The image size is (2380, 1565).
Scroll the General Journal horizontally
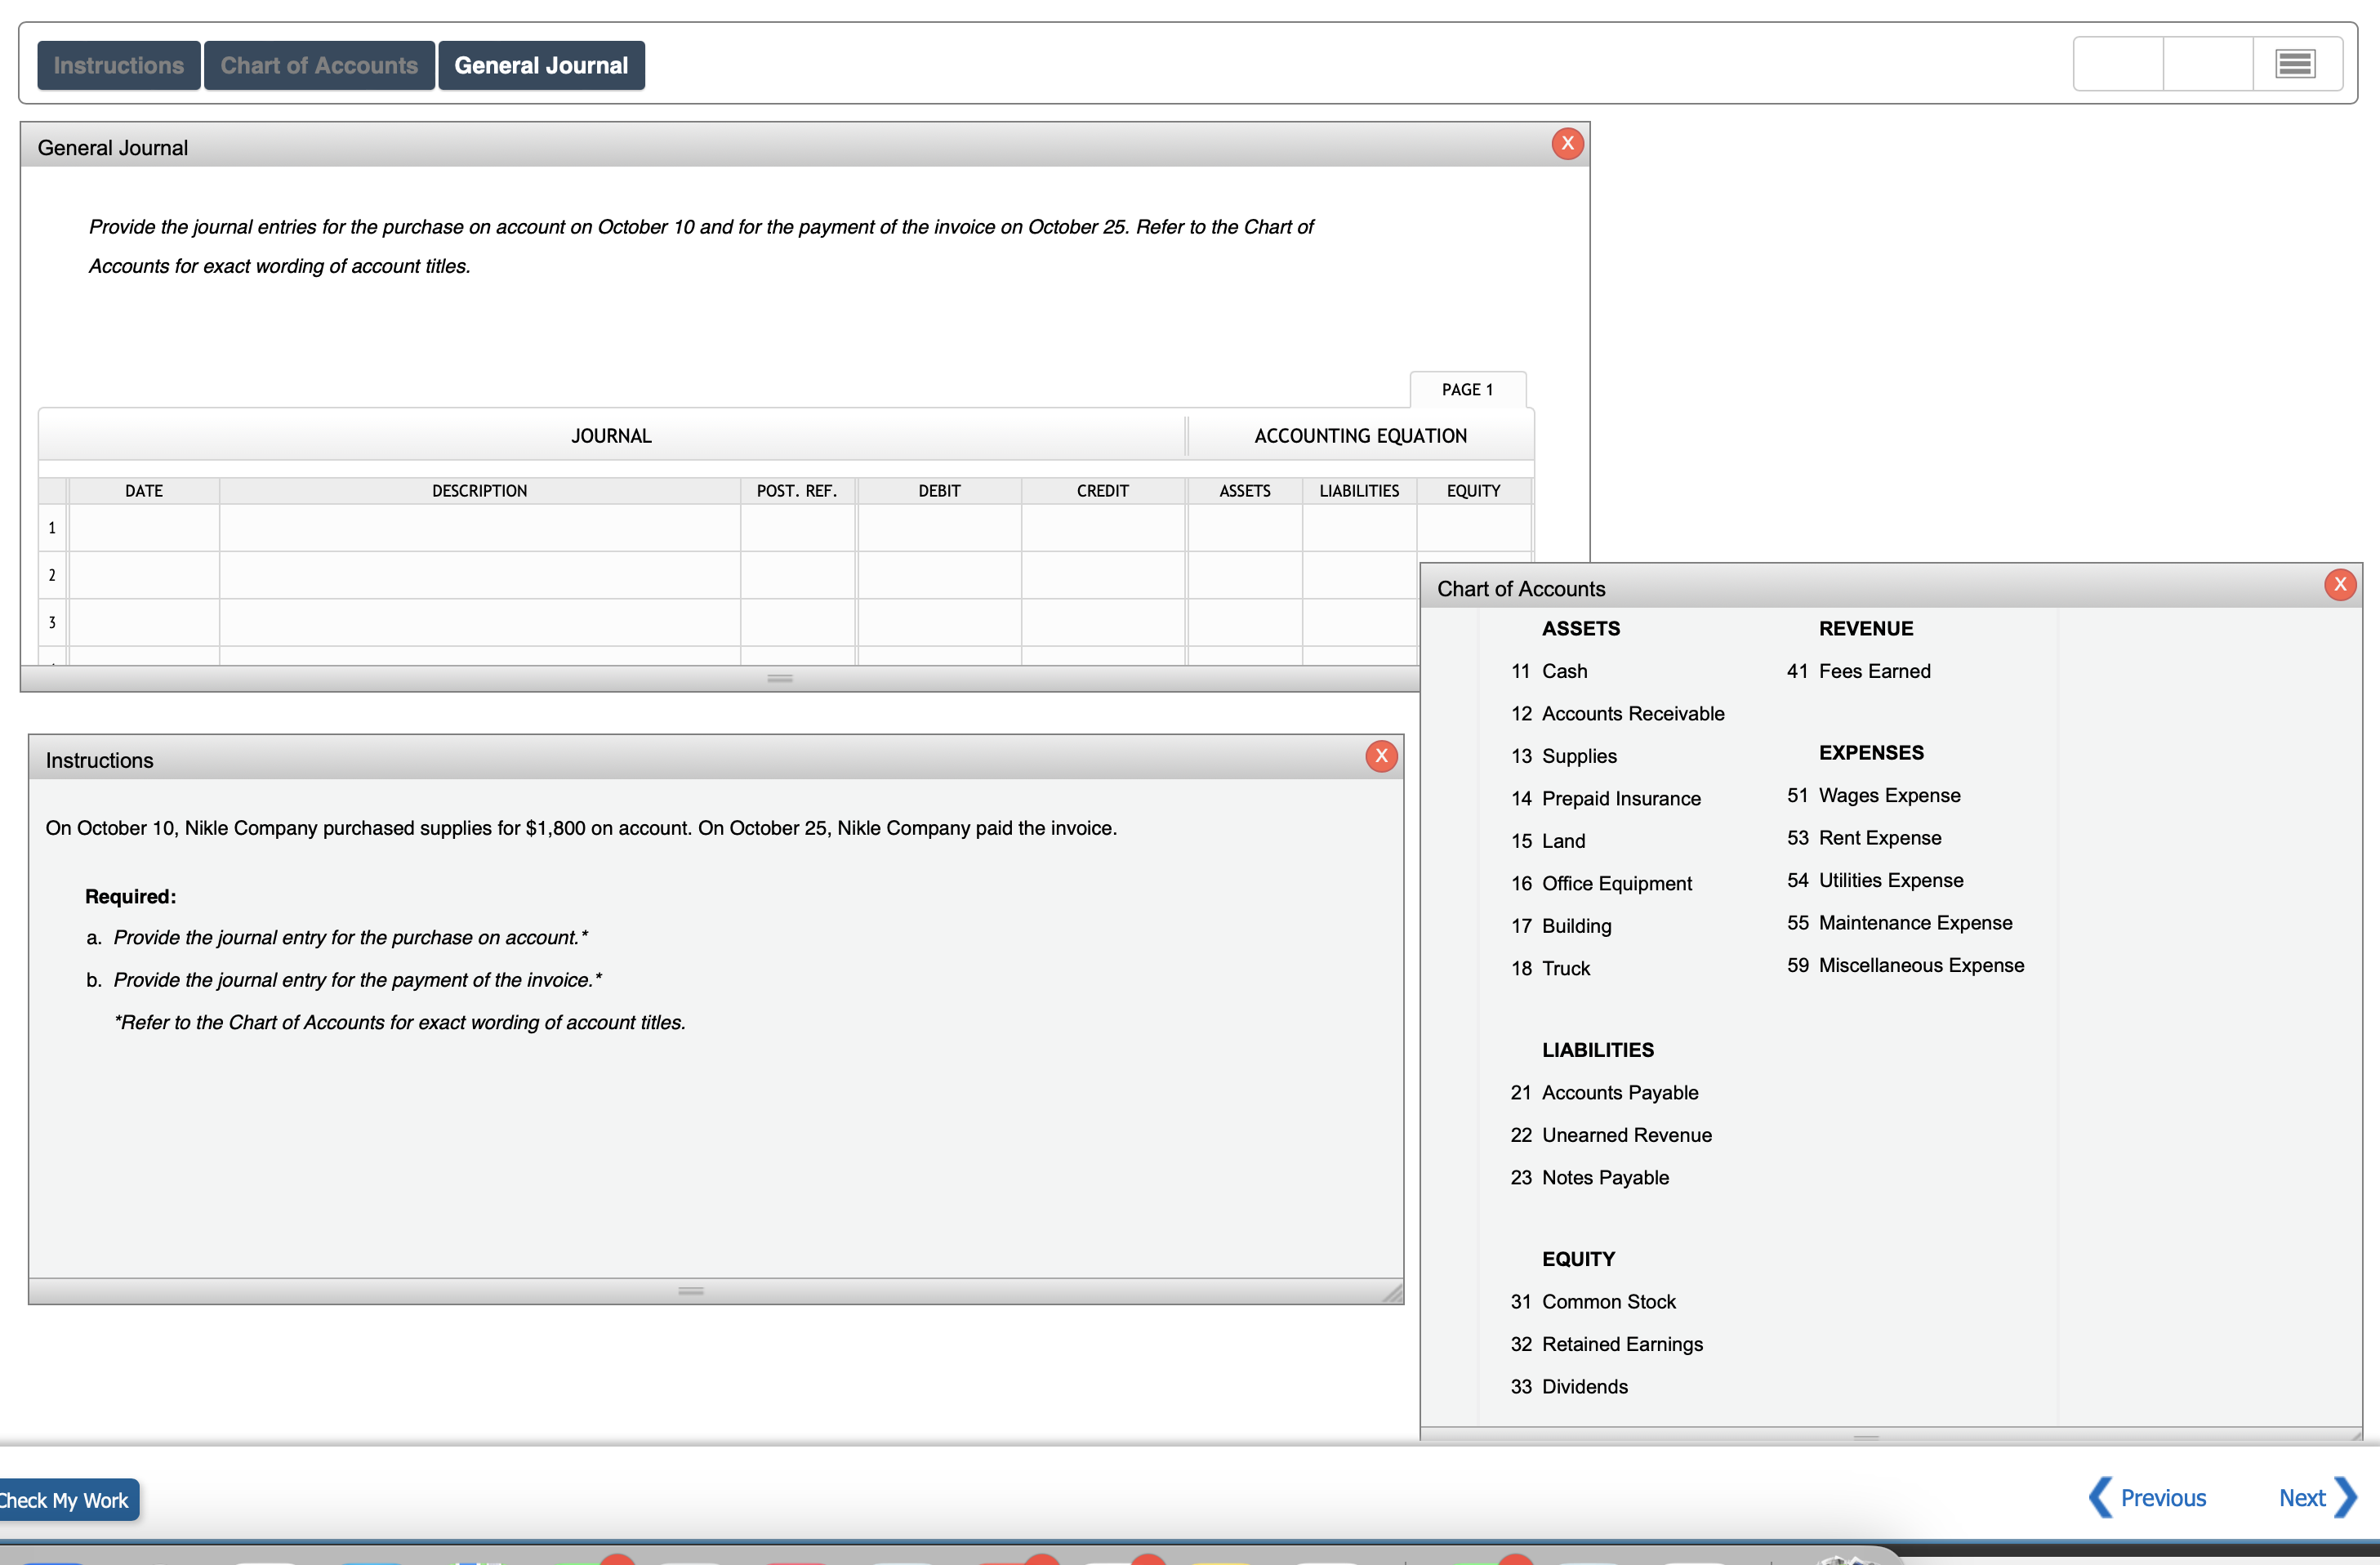pyautogui.click(x=781, y=683)
